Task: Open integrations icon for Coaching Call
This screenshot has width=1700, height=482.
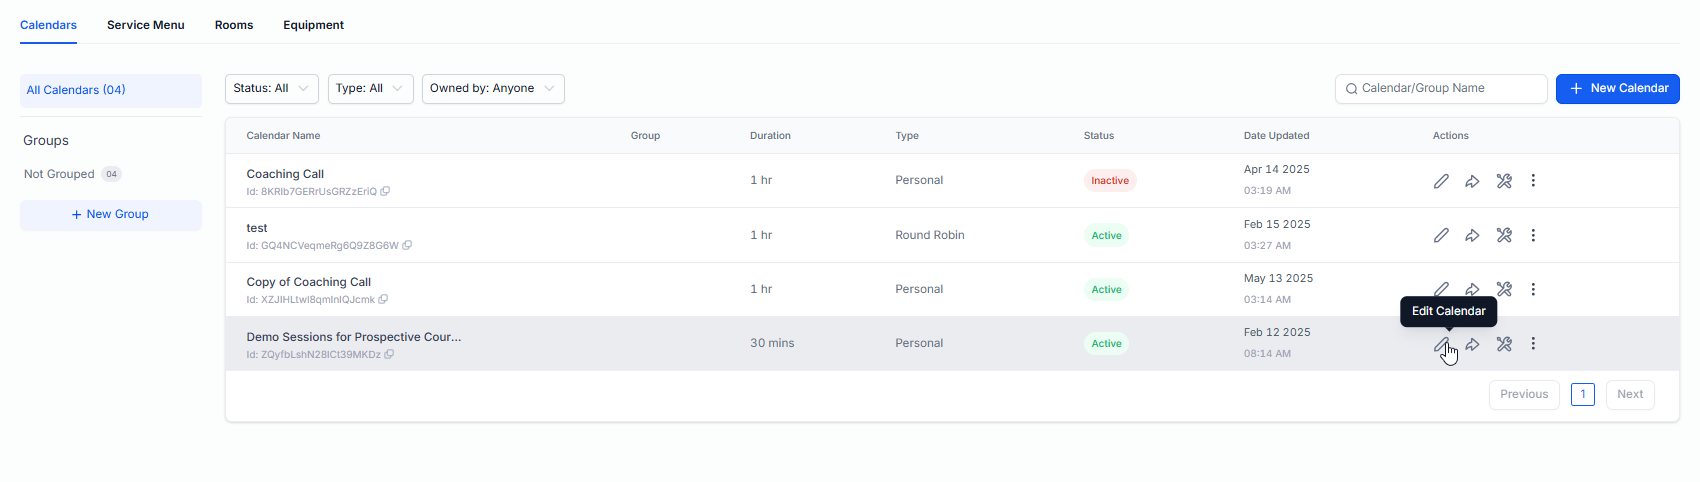Action: tap(1504, 181)
